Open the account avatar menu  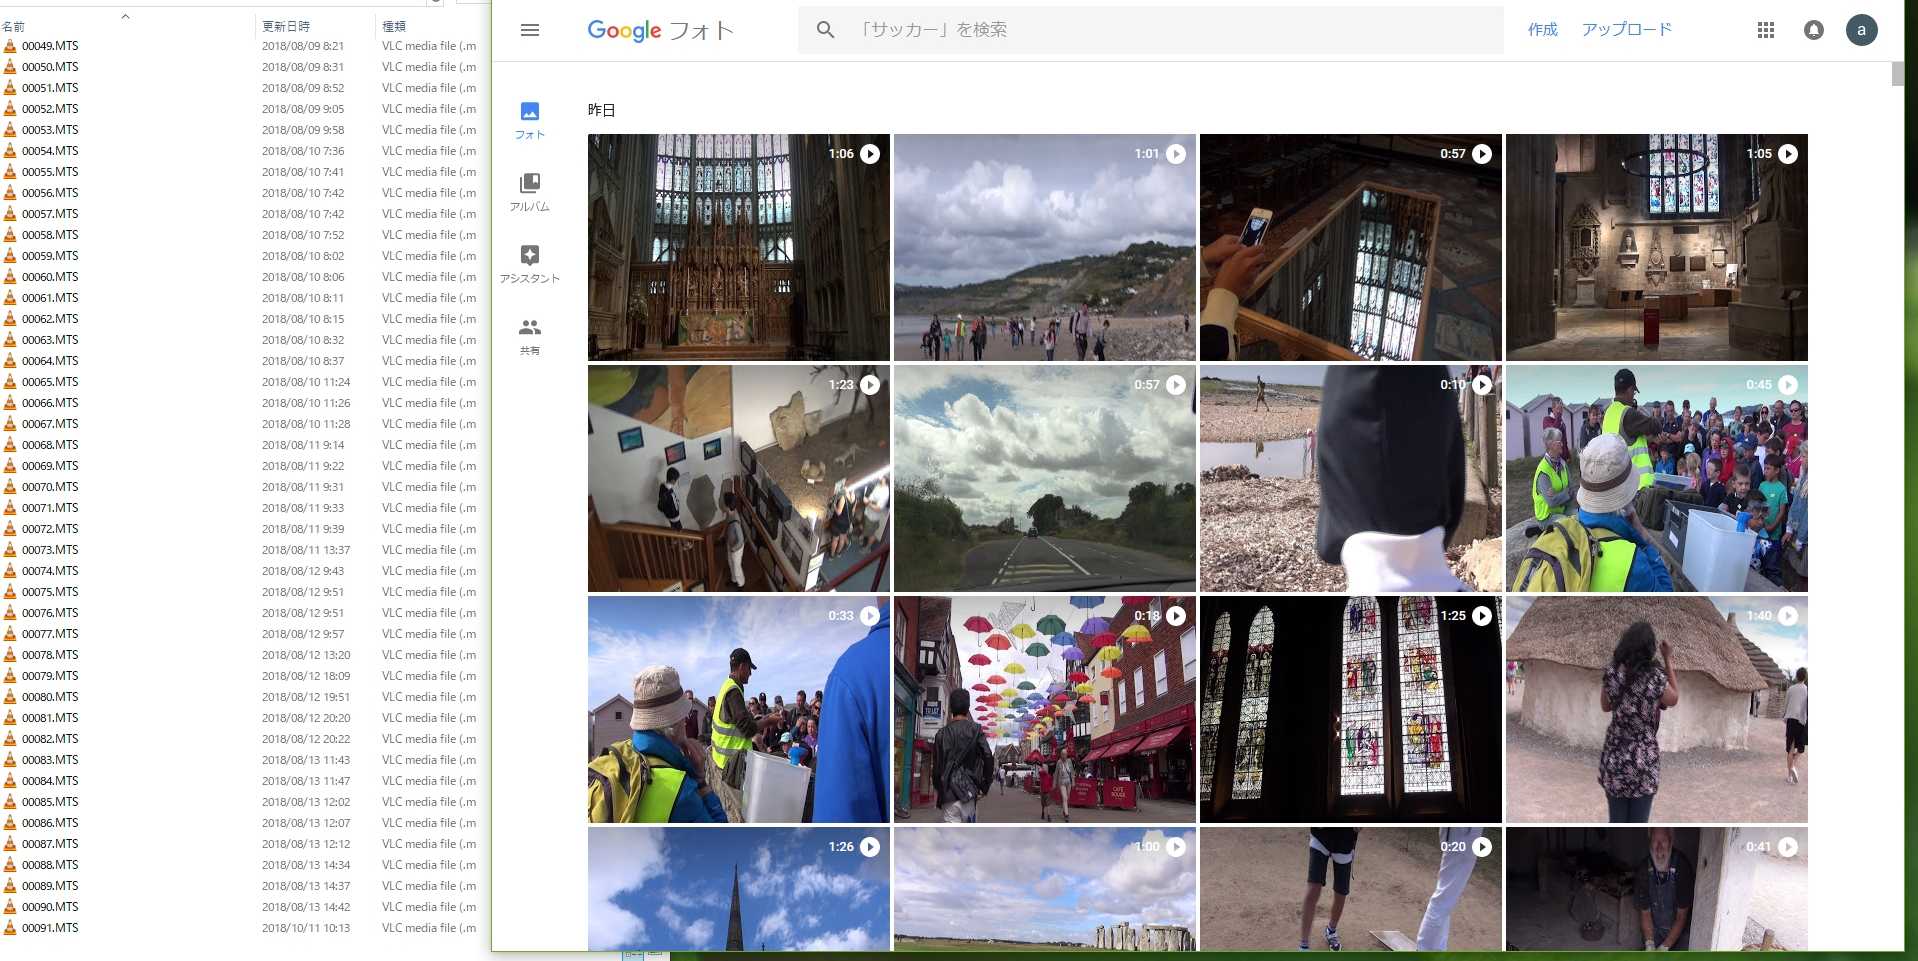[1860, 30]
